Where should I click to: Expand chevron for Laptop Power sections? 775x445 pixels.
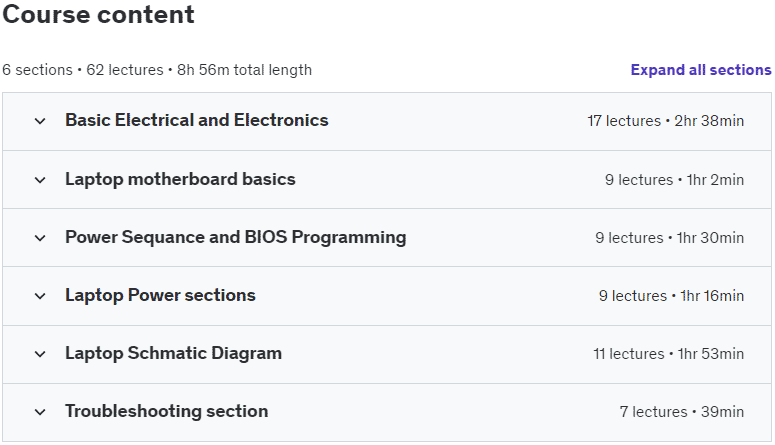coord(40,296)
